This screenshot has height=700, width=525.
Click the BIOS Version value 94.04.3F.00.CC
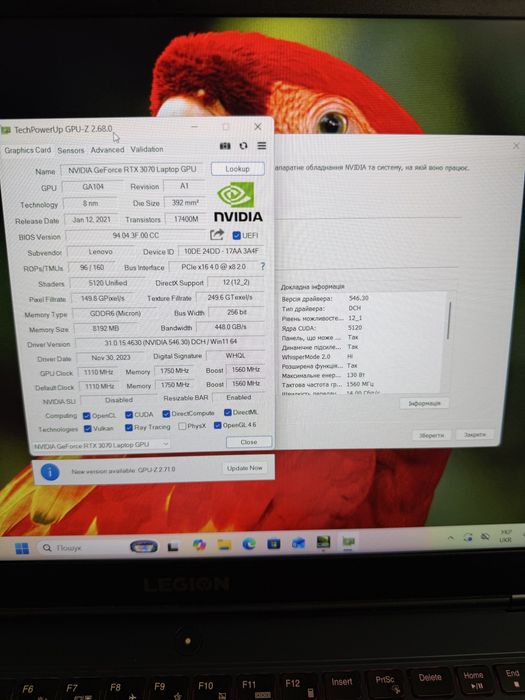coord(136,235)
